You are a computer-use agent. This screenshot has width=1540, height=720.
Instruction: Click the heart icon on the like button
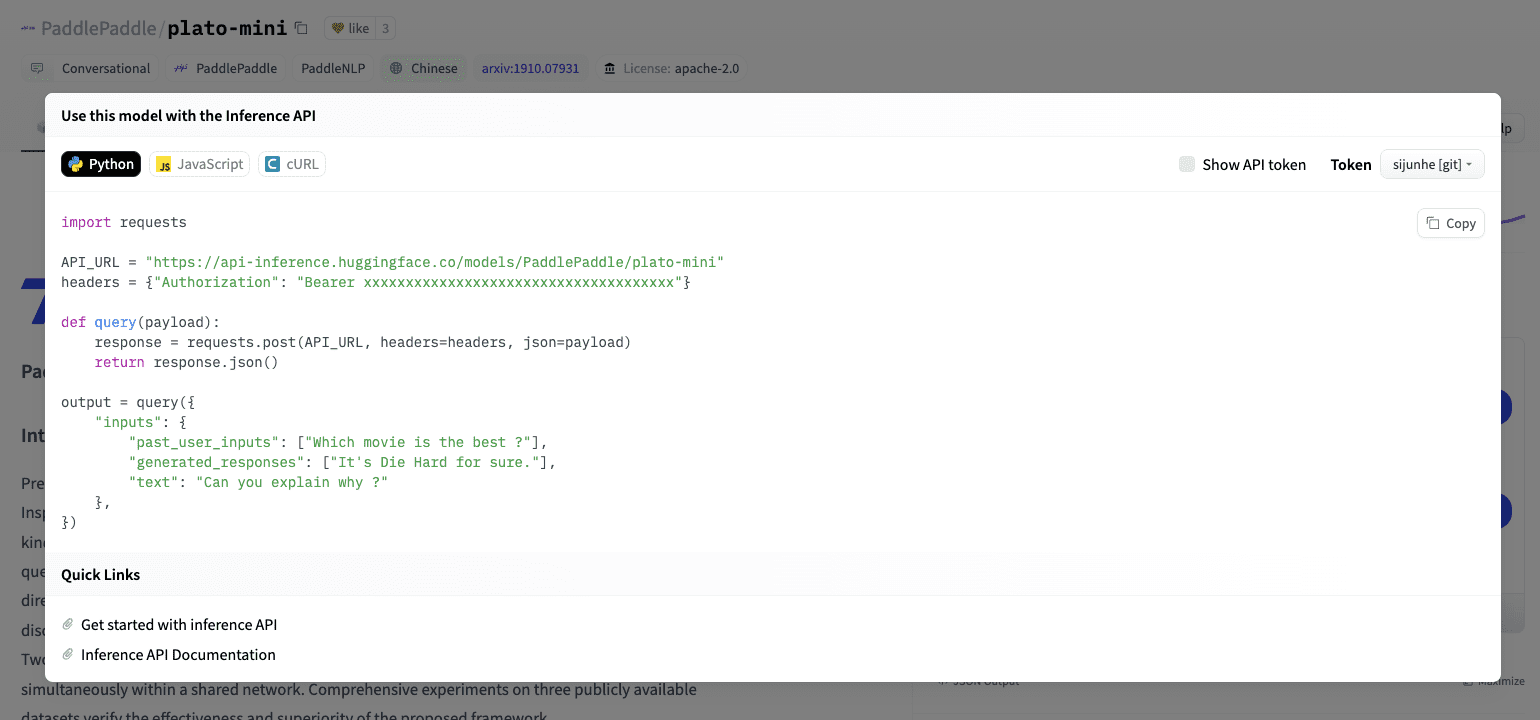click(x=338, y=28)
